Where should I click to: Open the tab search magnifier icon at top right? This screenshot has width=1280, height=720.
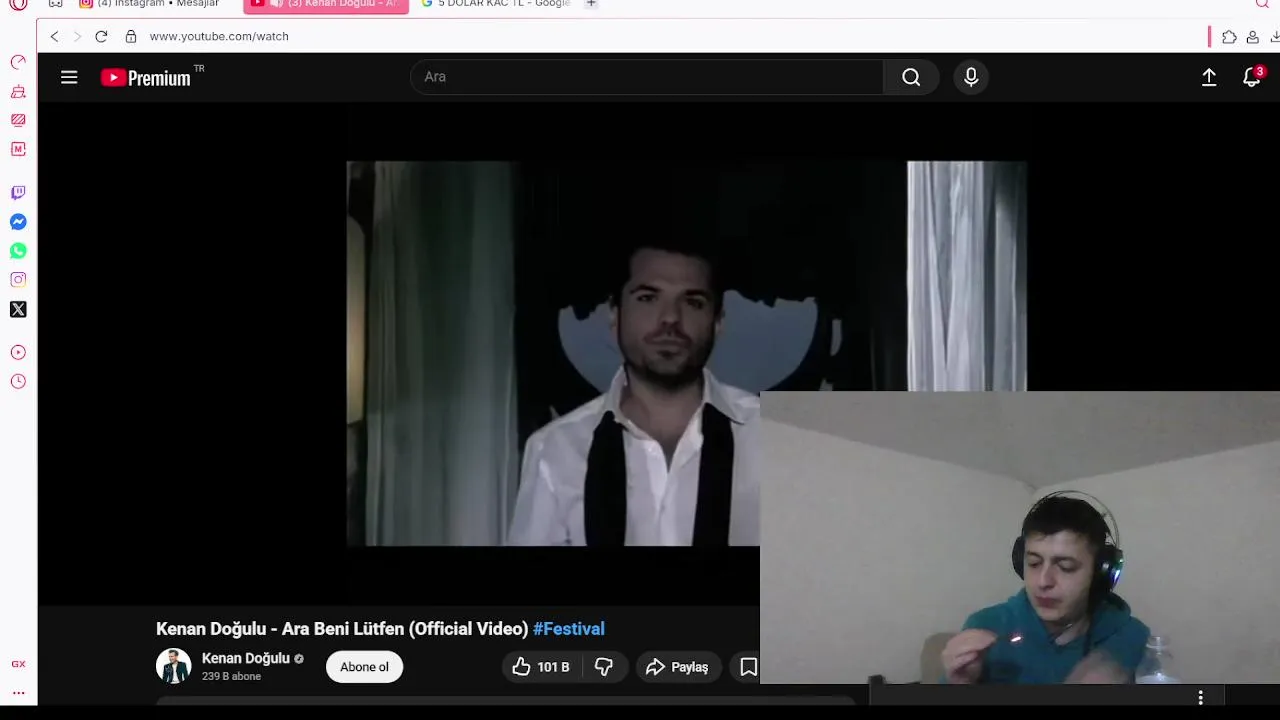(1263, 4)
